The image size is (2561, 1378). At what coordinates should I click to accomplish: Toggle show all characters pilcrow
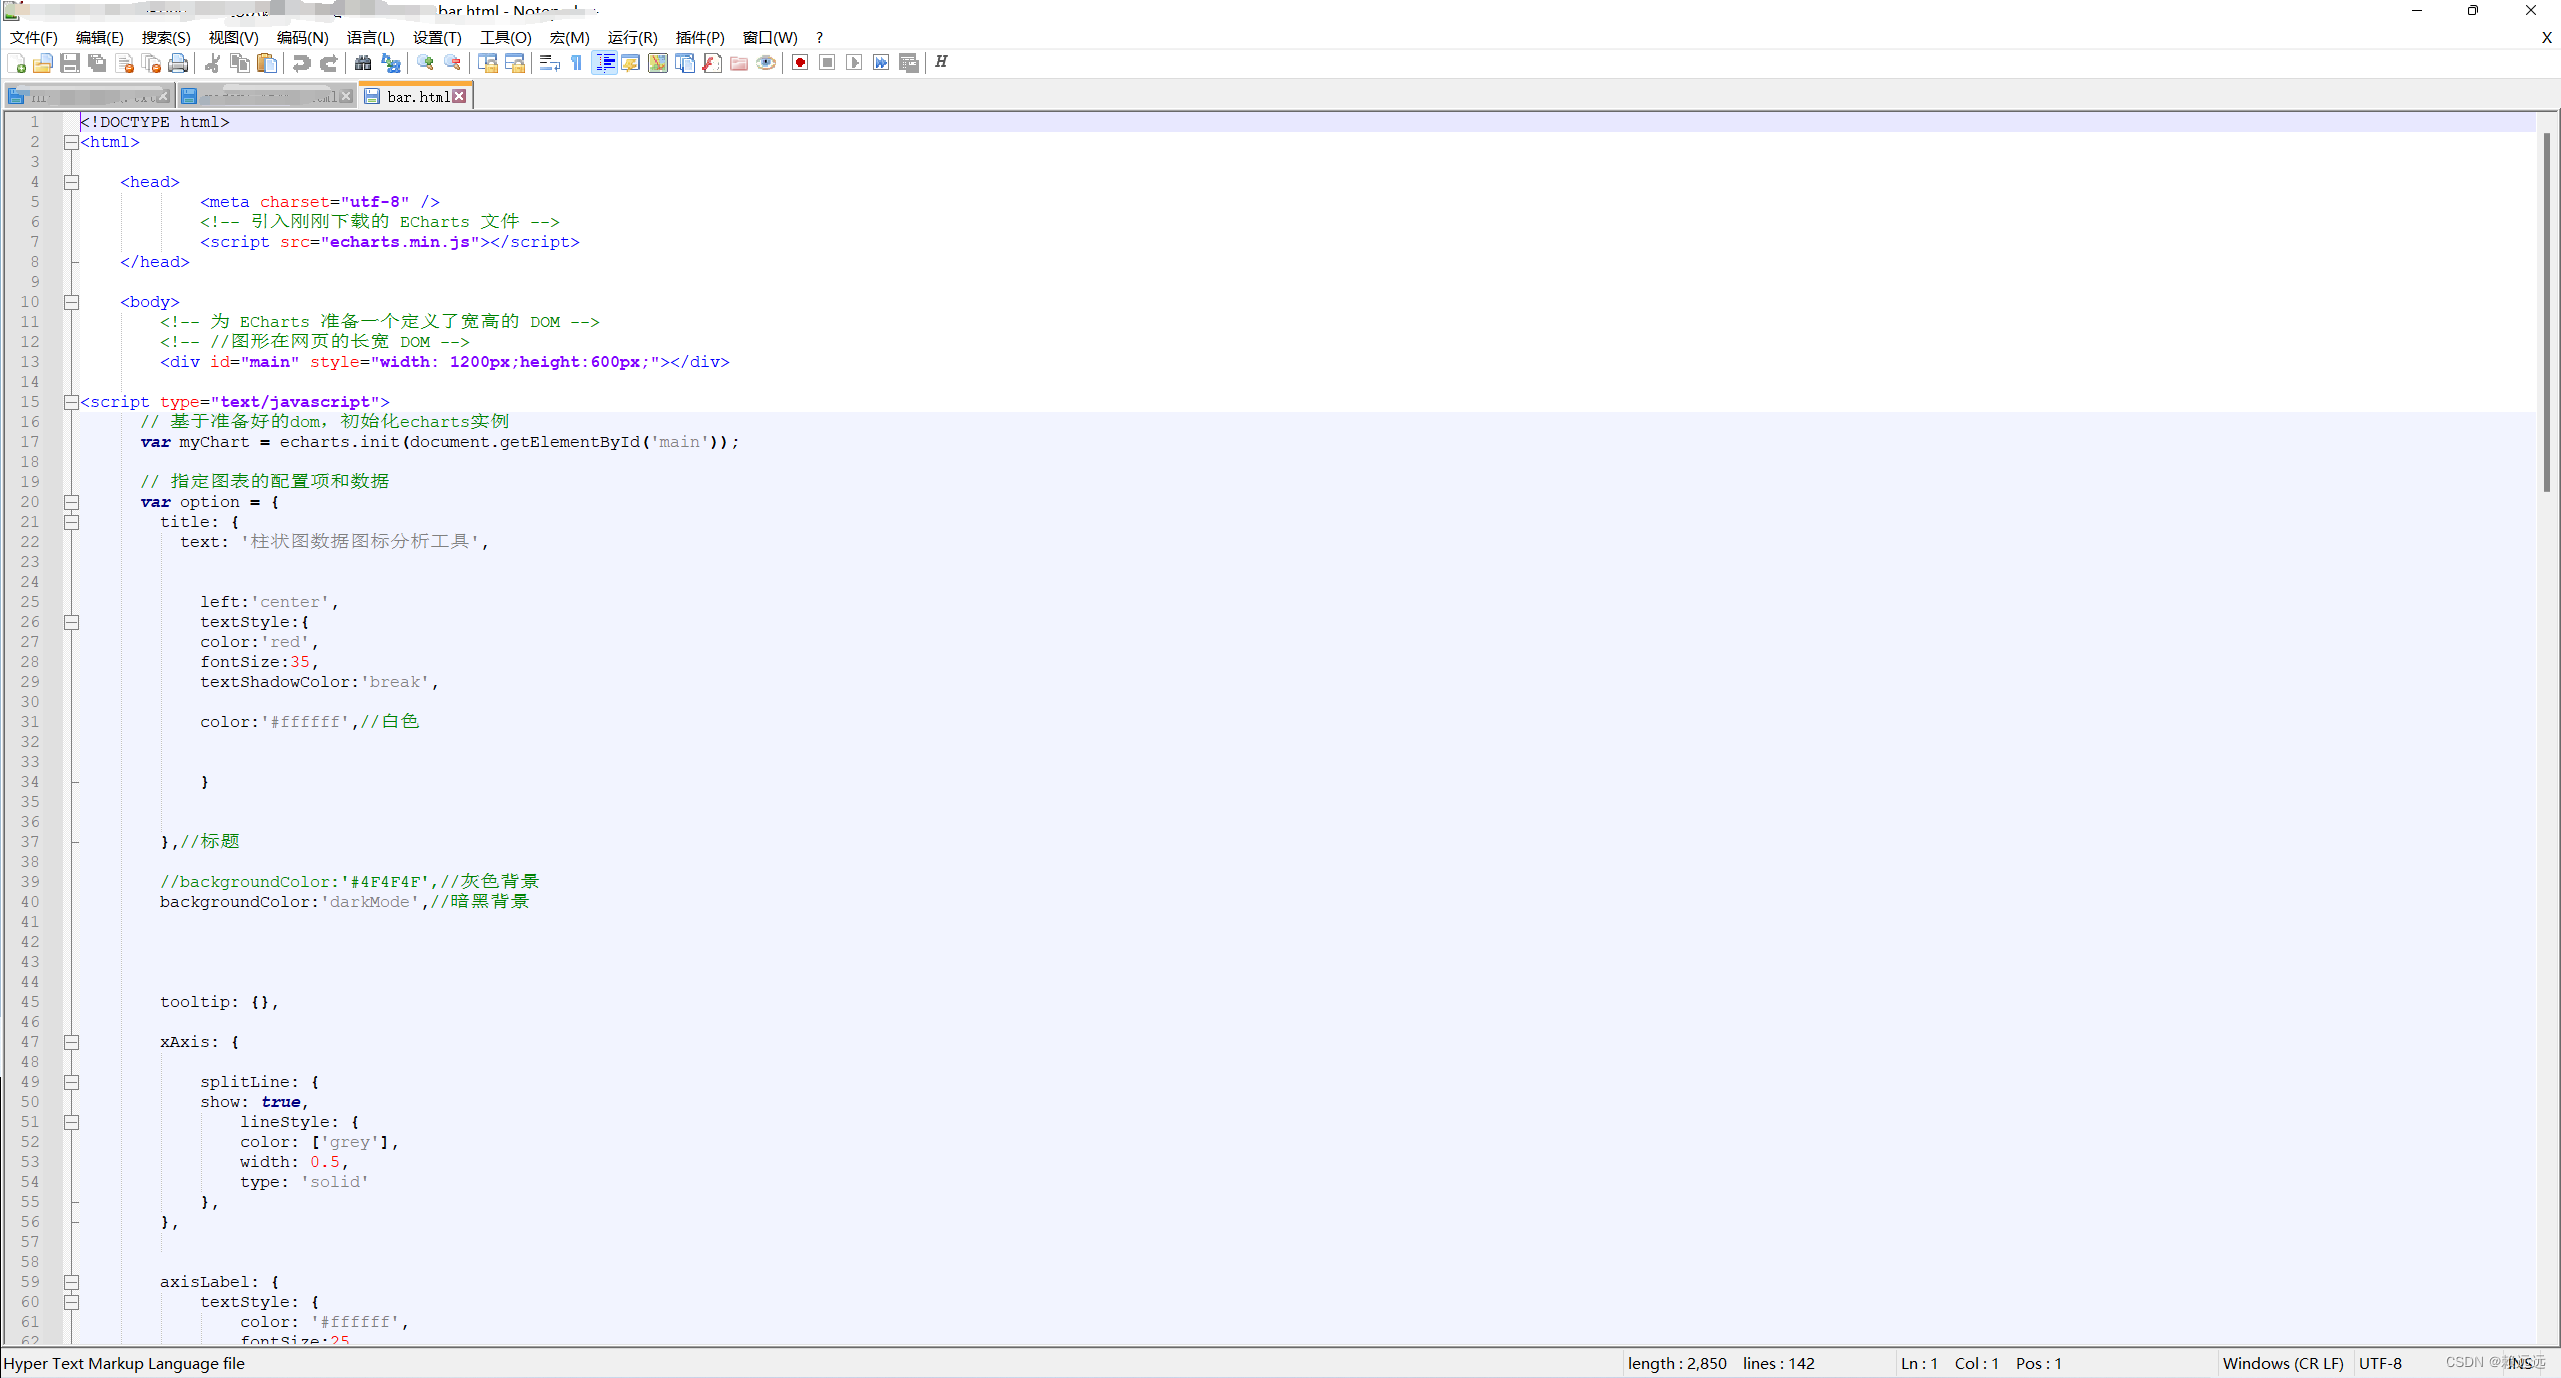[x=577, y=63]
